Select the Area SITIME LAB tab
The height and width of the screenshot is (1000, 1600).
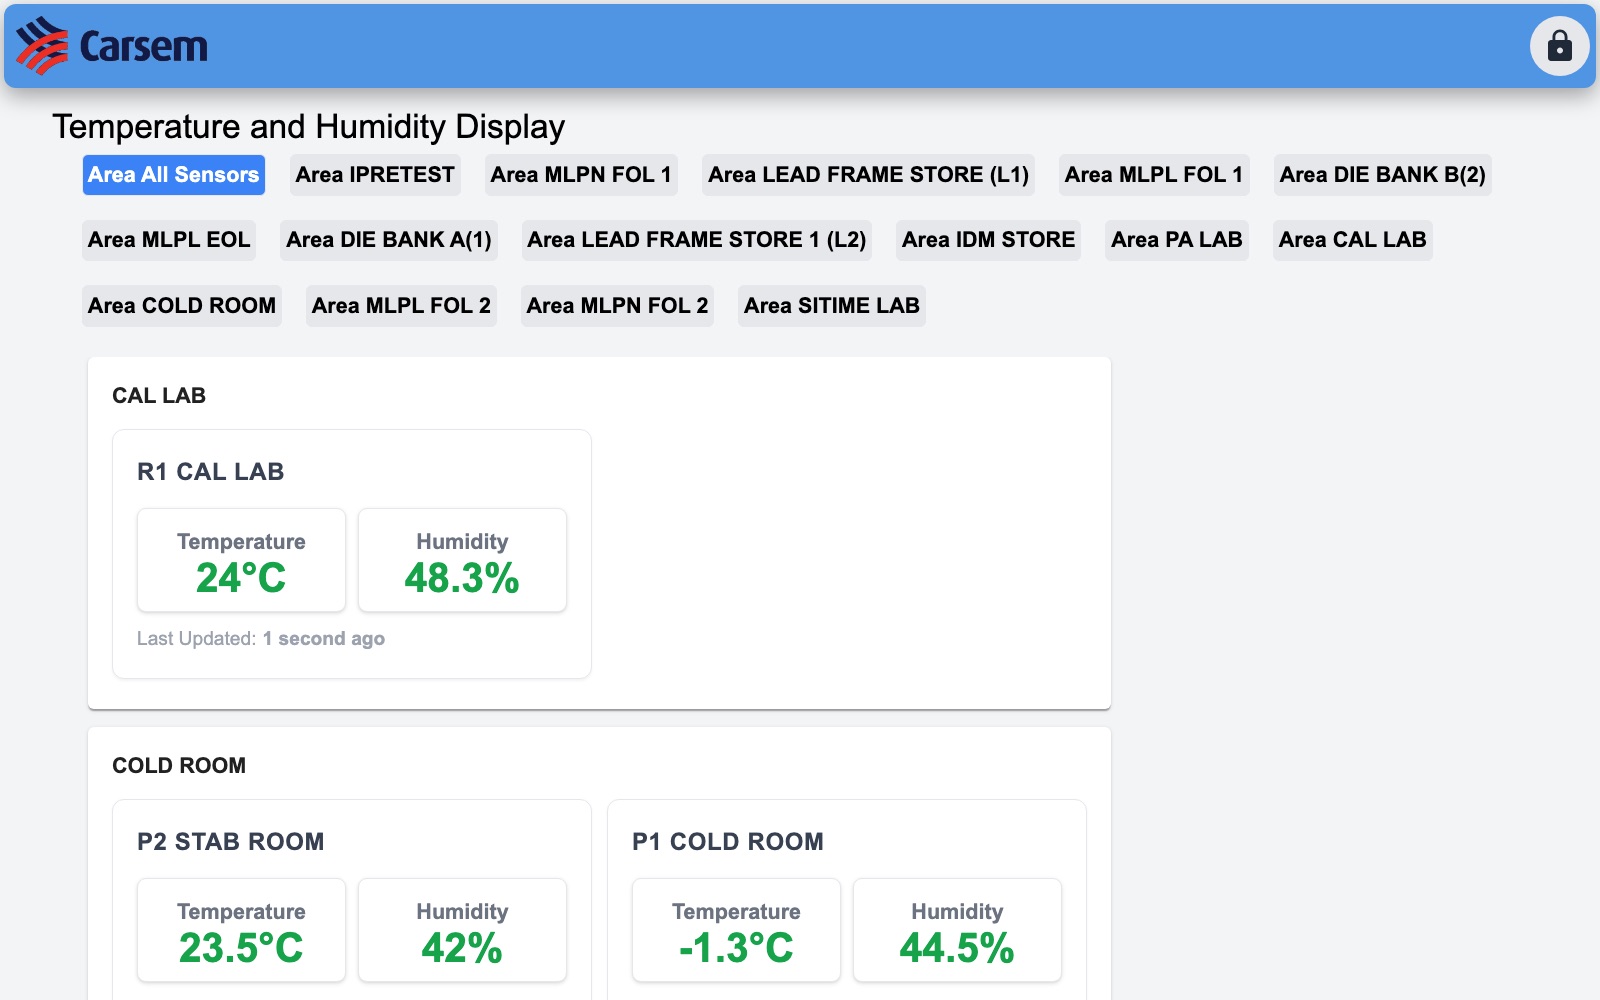coord(832,306)
